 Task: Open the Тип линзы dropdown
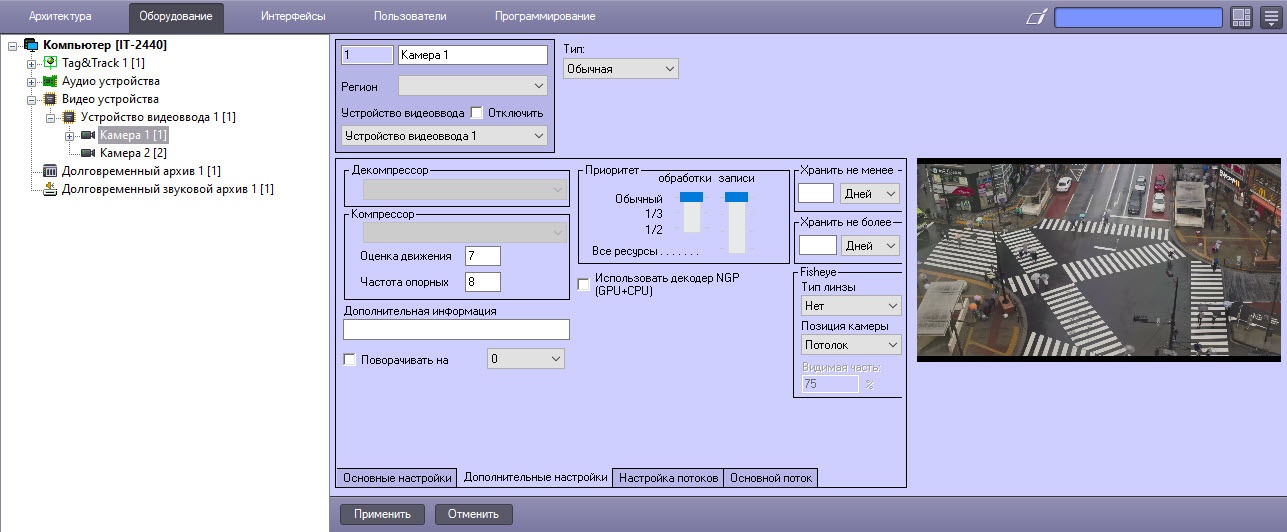(851, 306)
